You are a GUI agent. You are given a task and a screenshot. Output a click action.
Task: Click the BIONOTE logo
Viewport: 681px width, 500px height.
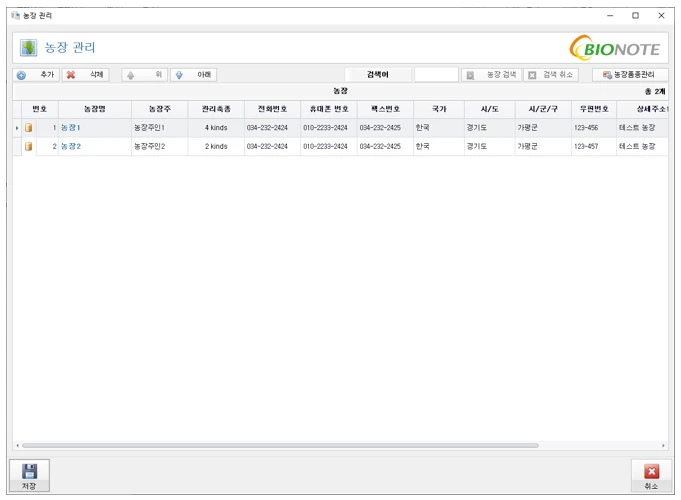click(614, 48)
